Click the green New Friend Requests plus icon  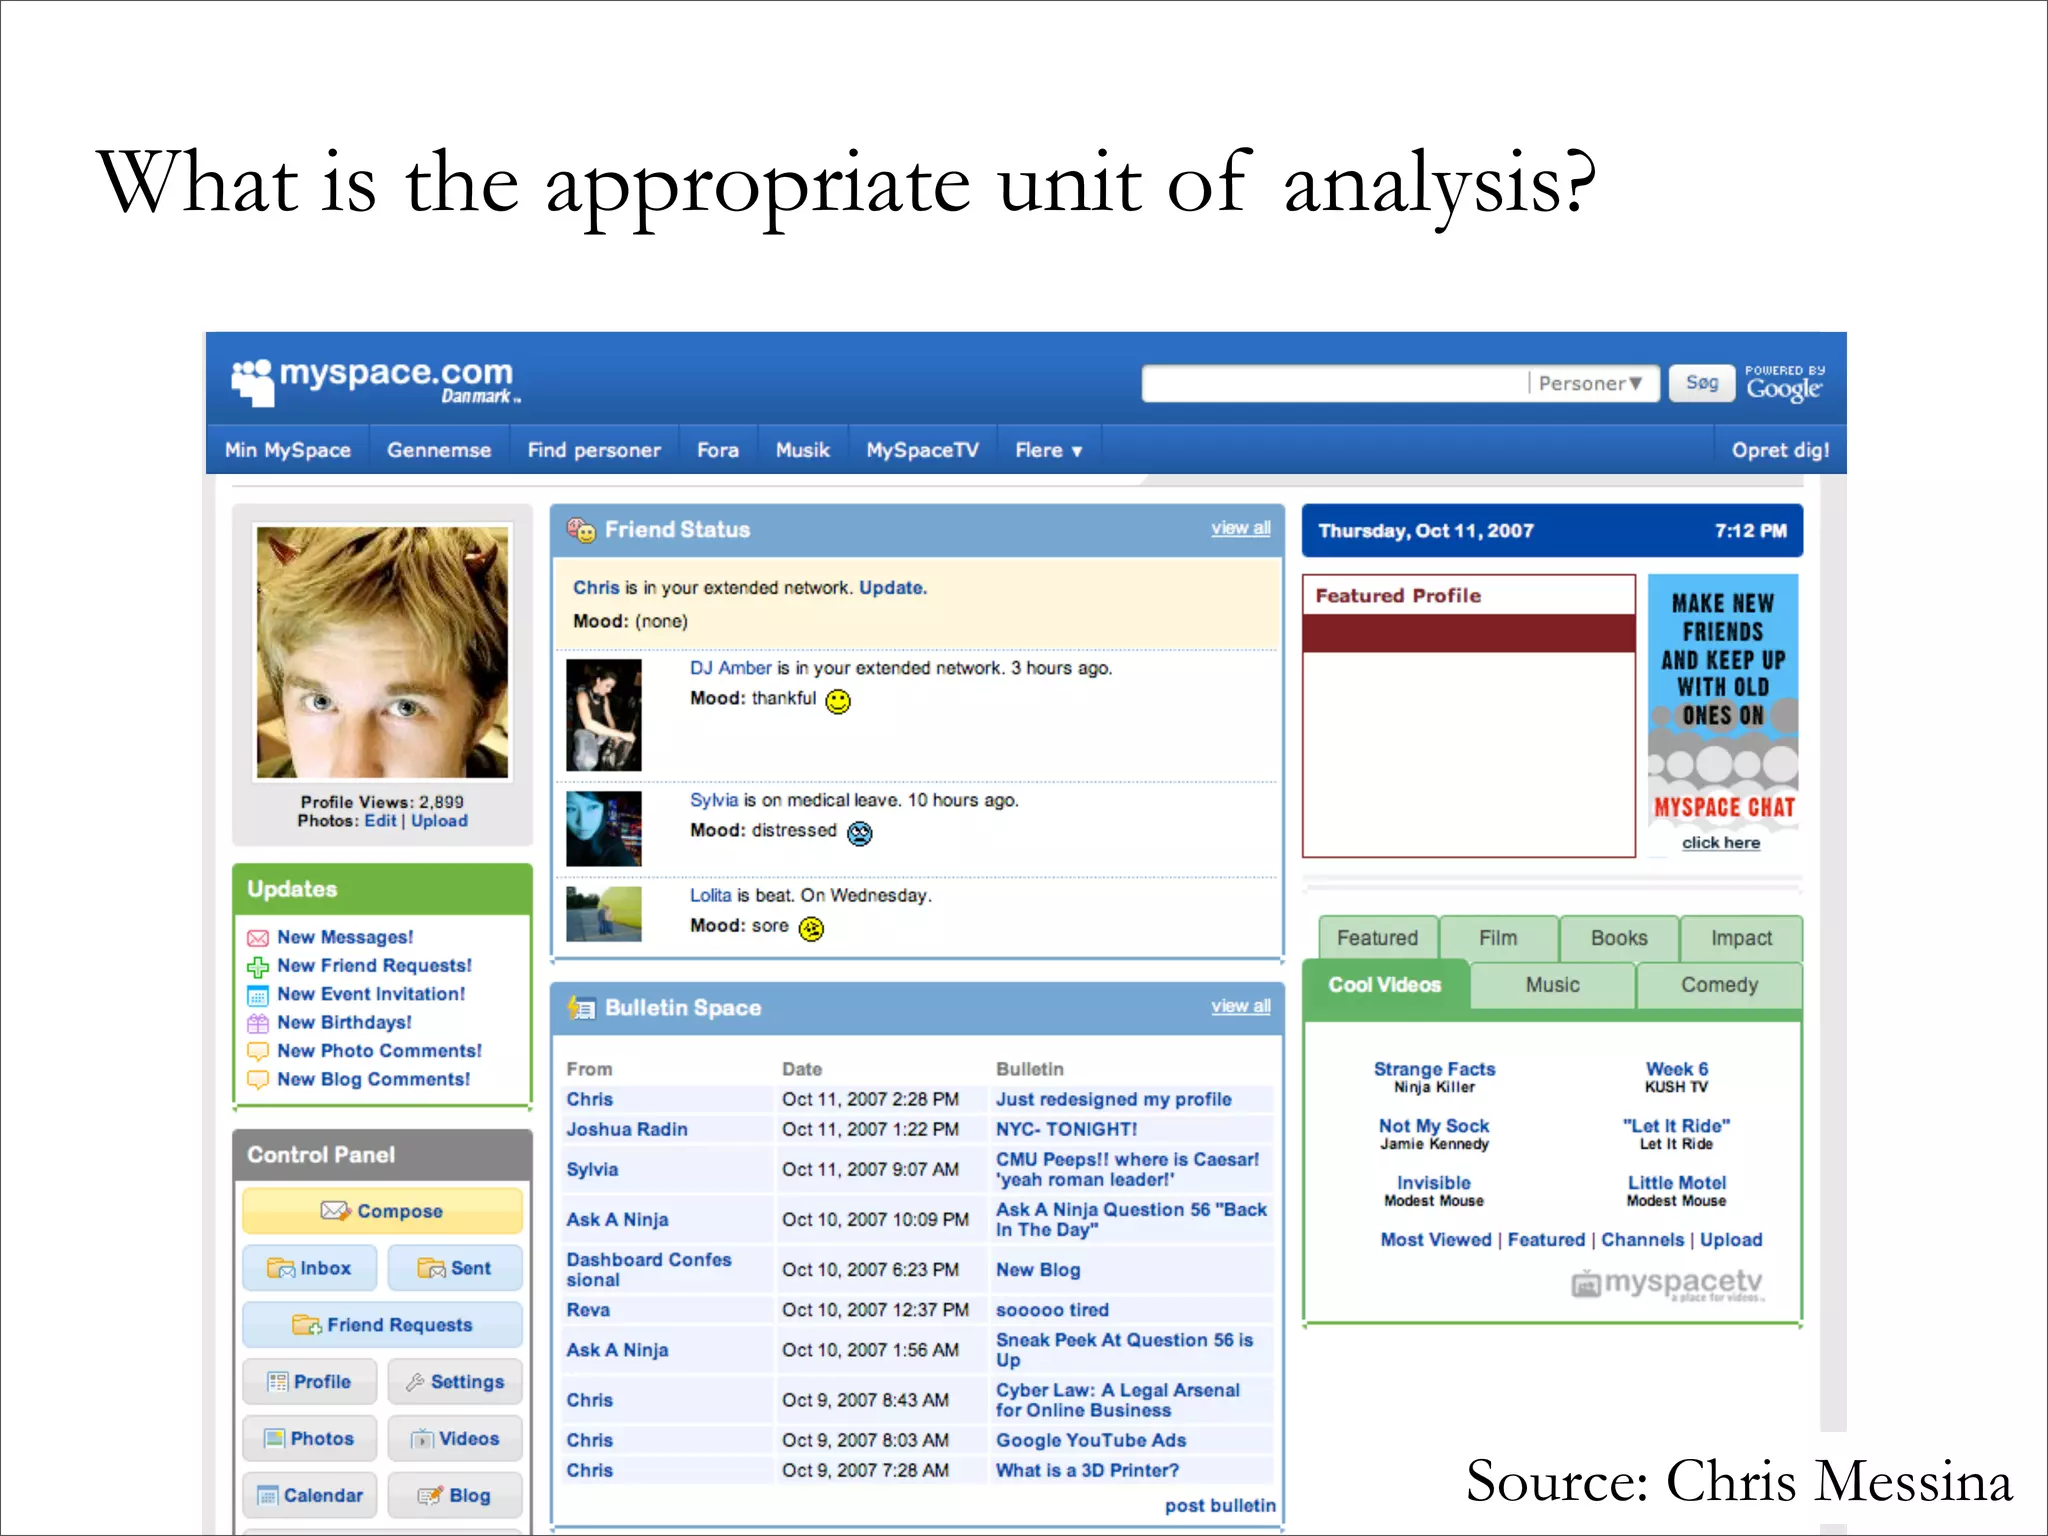coord(257,967)
